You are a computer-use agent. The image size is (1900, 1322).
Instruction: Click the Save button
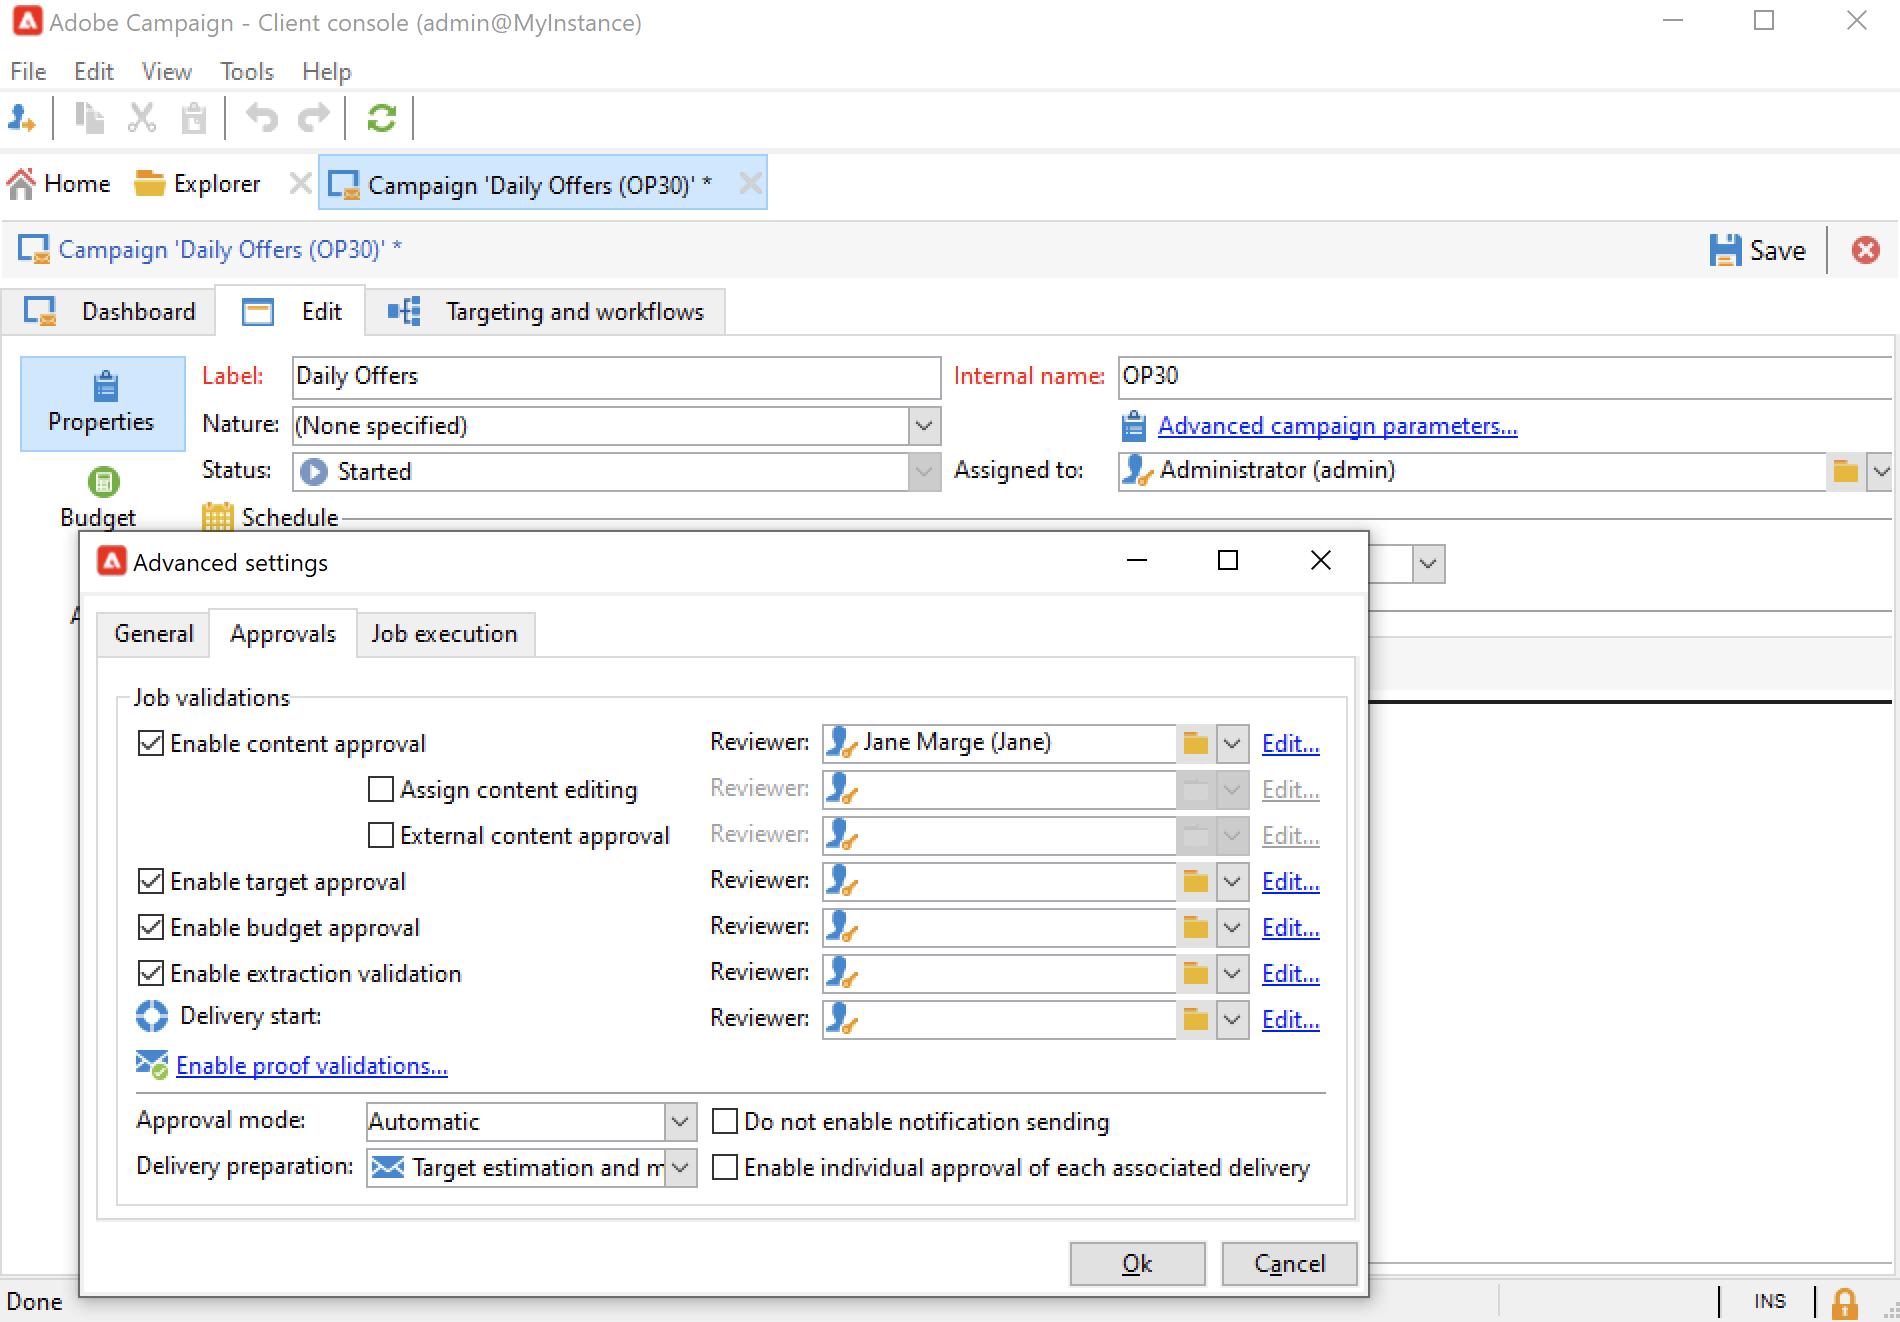tap(1758, 250)
